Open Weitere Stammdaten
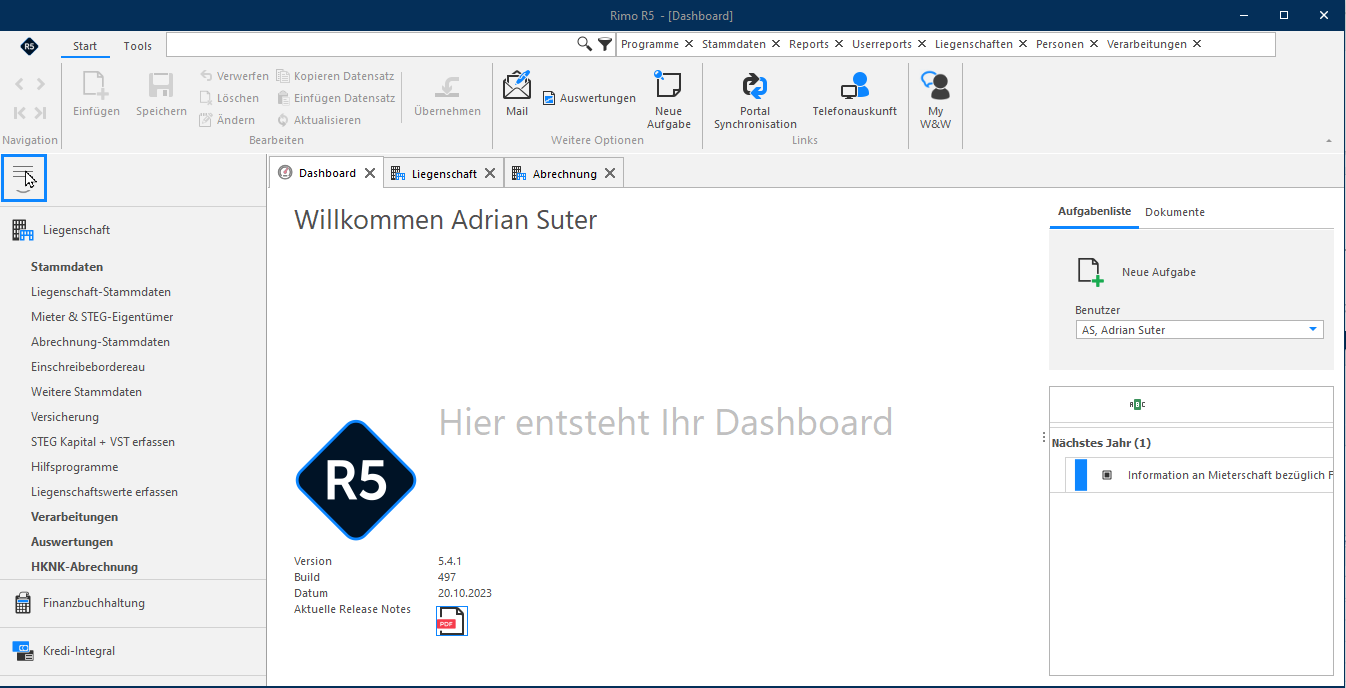Image resolution: width=1346 pixels, height=688 pixels. click(86, 392)
